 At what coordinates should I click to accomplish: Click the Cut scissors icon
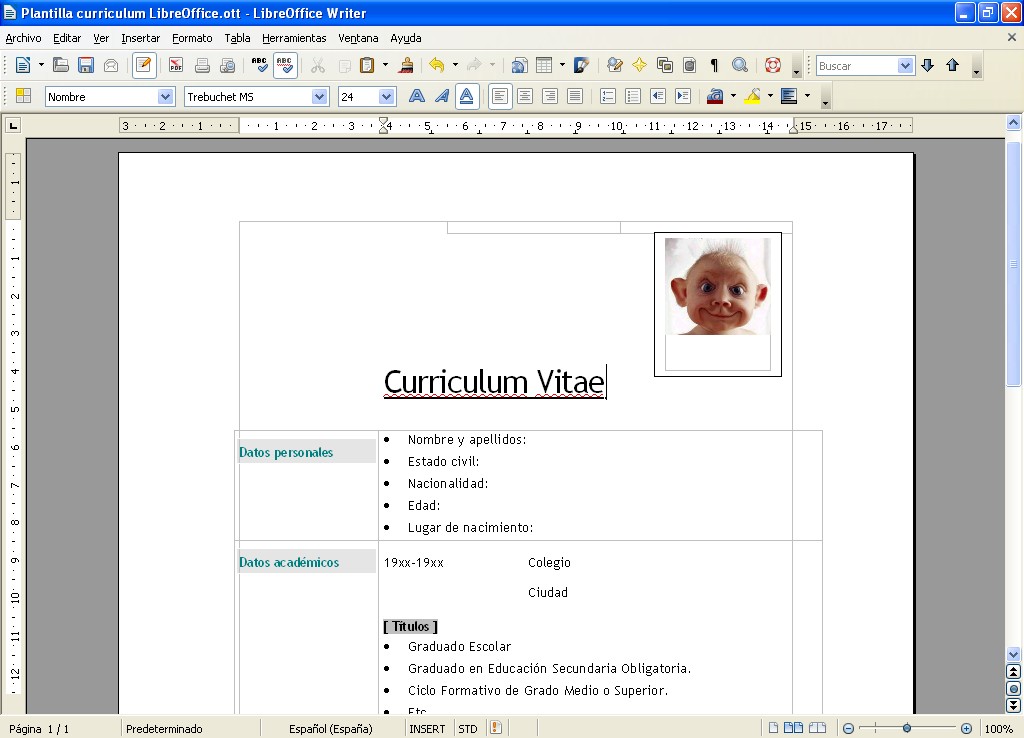(318, 65)
